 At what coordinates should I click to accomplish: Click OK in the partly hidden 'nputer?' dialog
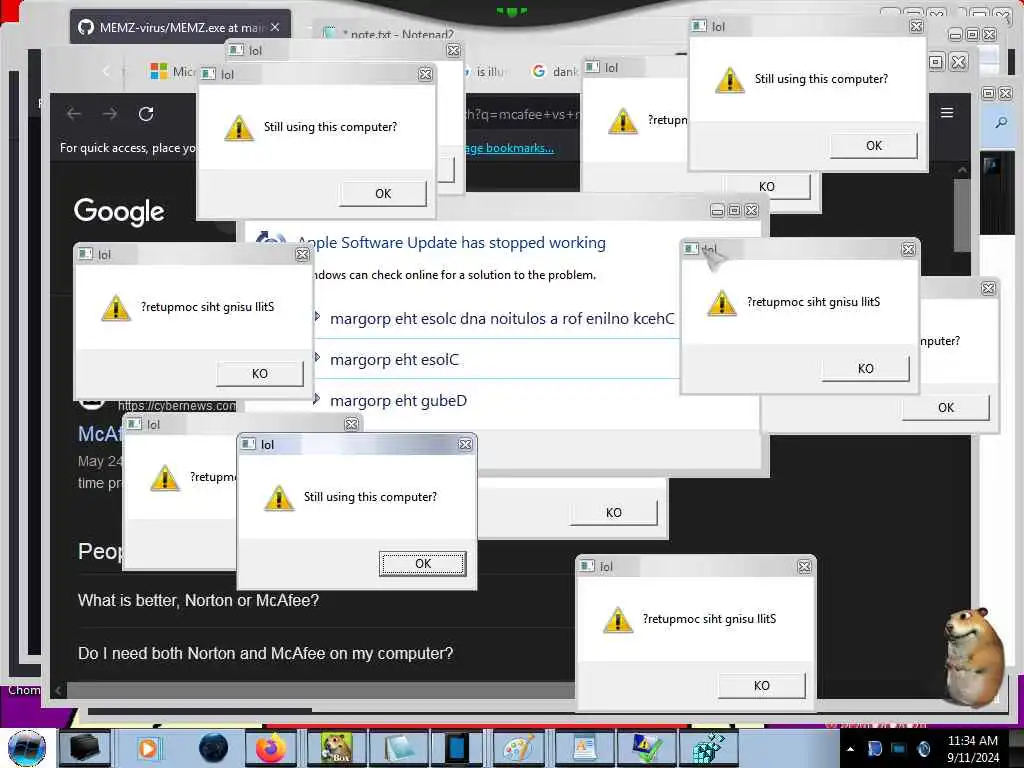tap(946, 408)
